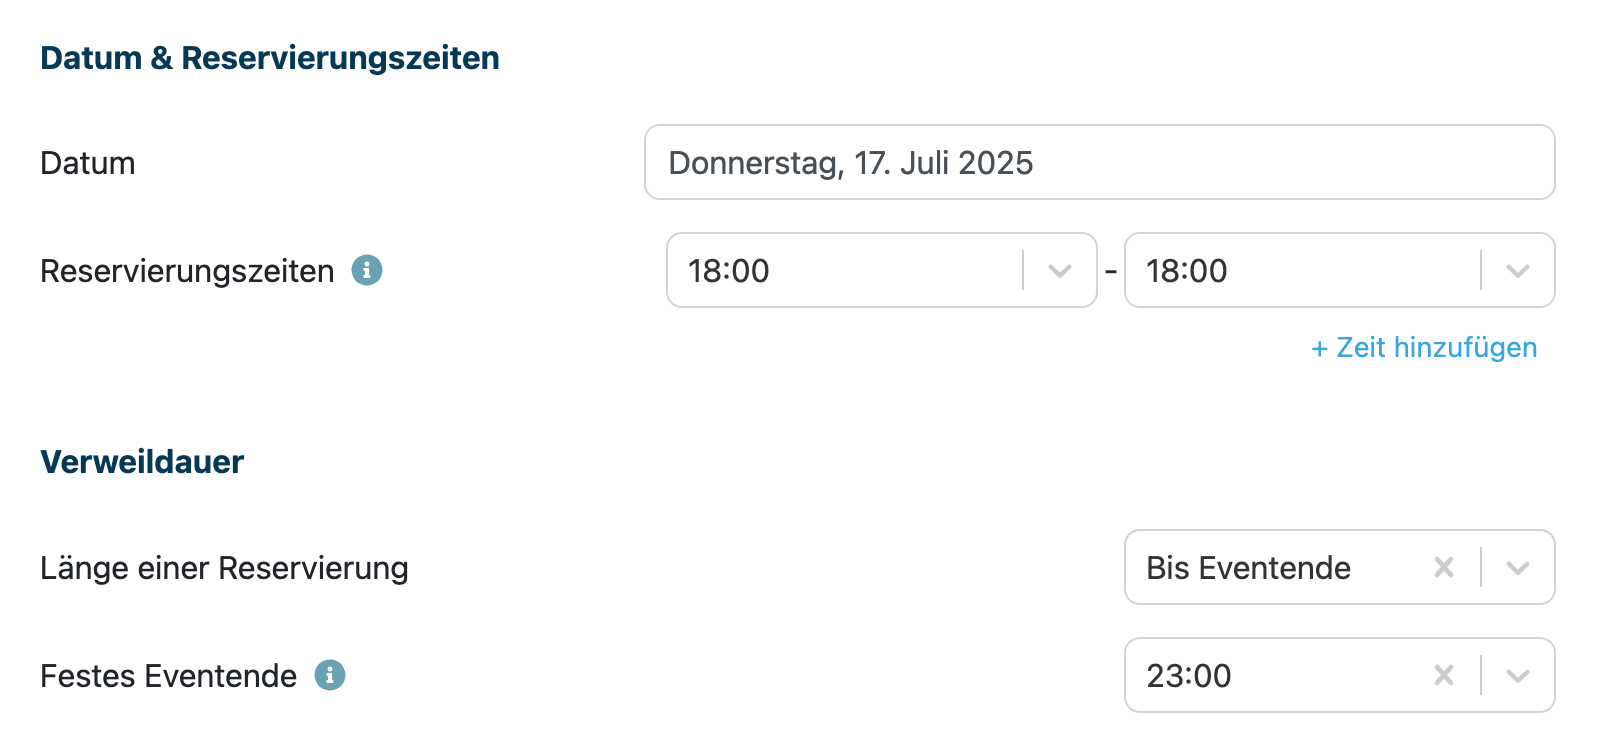Clear the 23:00 value with X icon
The height and width of the screenshot is (756, 1605).
(1444, 675)
